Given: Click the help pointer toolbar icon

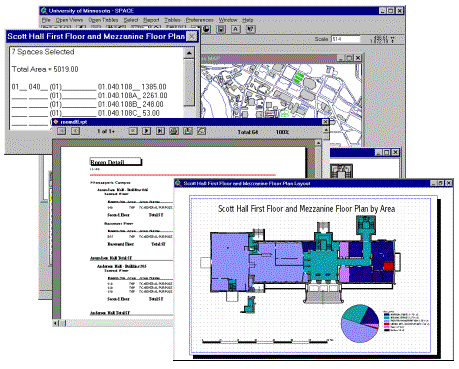Looking at the screenshot, I should (x=250, y=29).
